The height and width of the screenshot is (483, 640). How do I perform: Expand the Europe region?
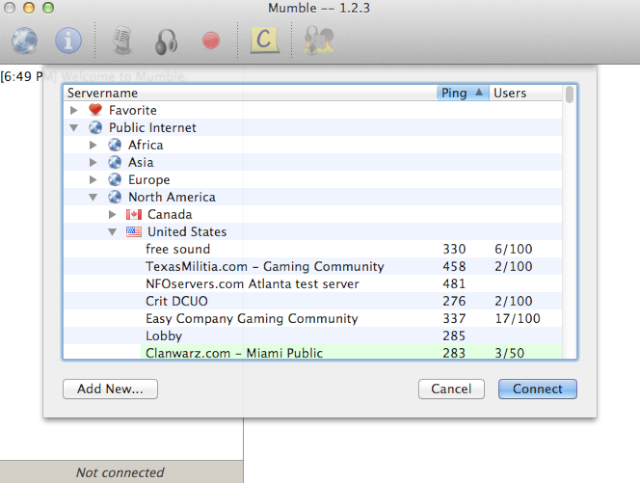pos(93,180)
